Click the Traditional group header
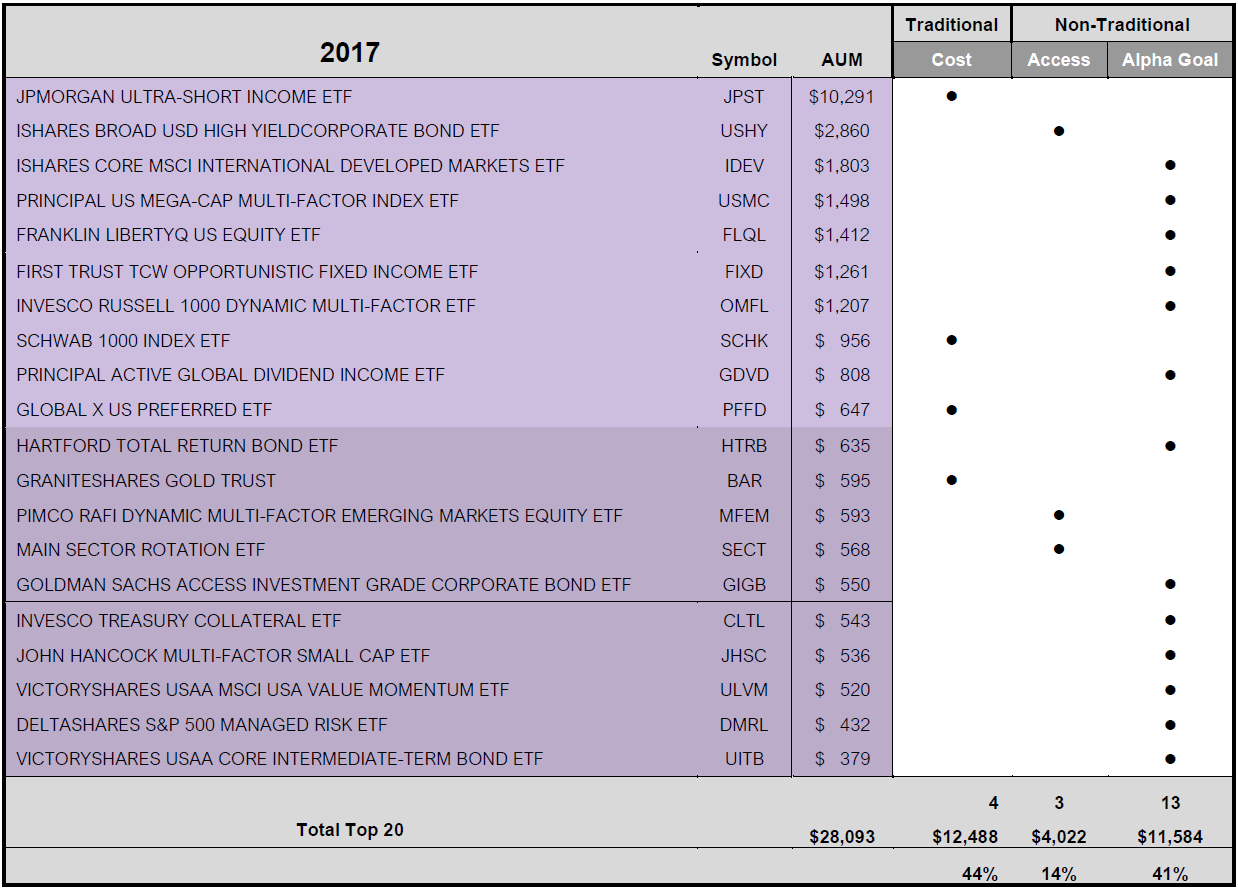The image size is (1238, 888). tap(951, 25)
